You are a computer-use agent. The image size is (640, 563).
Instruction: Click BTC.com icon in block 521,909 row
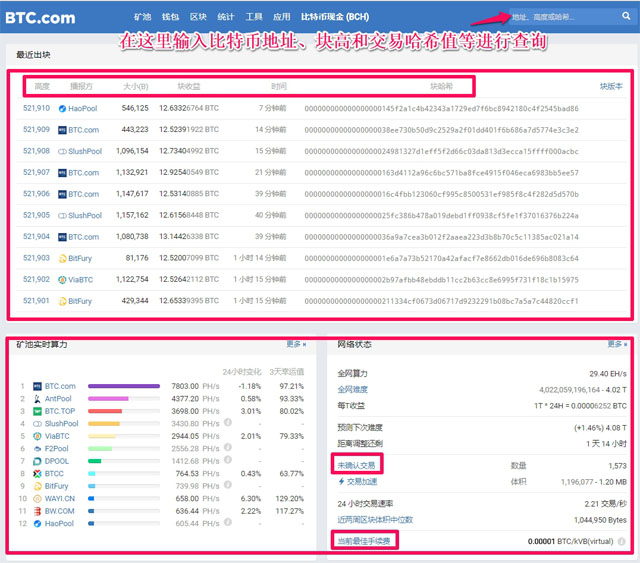tap(62, 130)
